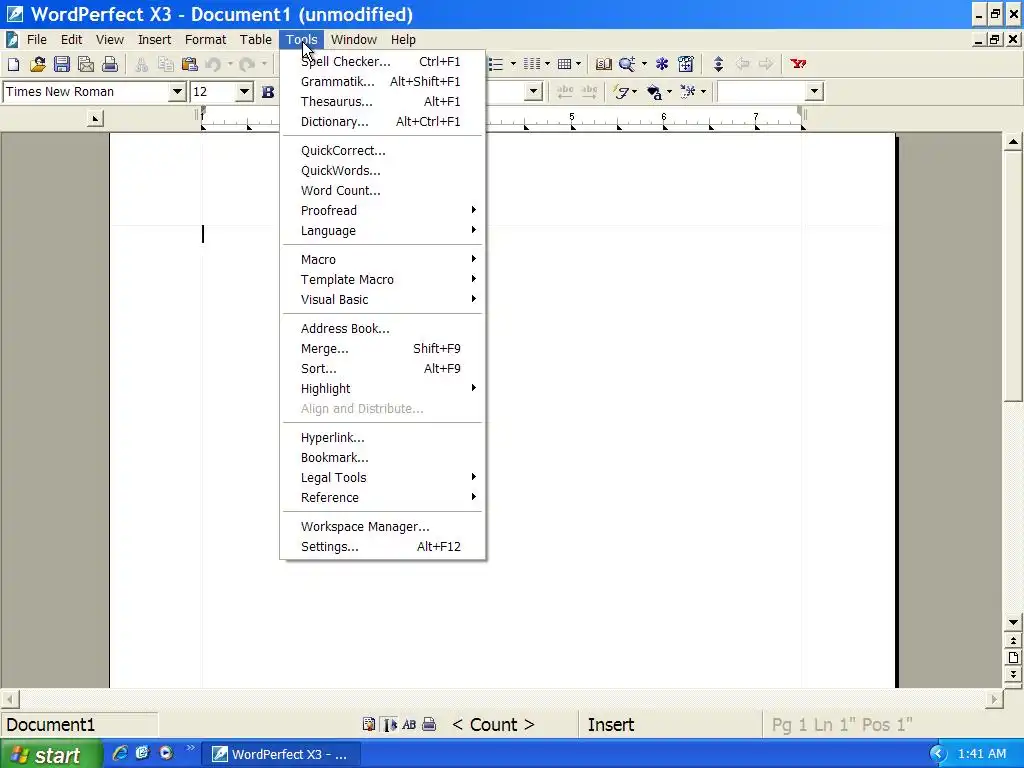Click the insert symbol asterisk icon
1024x768 pixels.
point(688,92)
